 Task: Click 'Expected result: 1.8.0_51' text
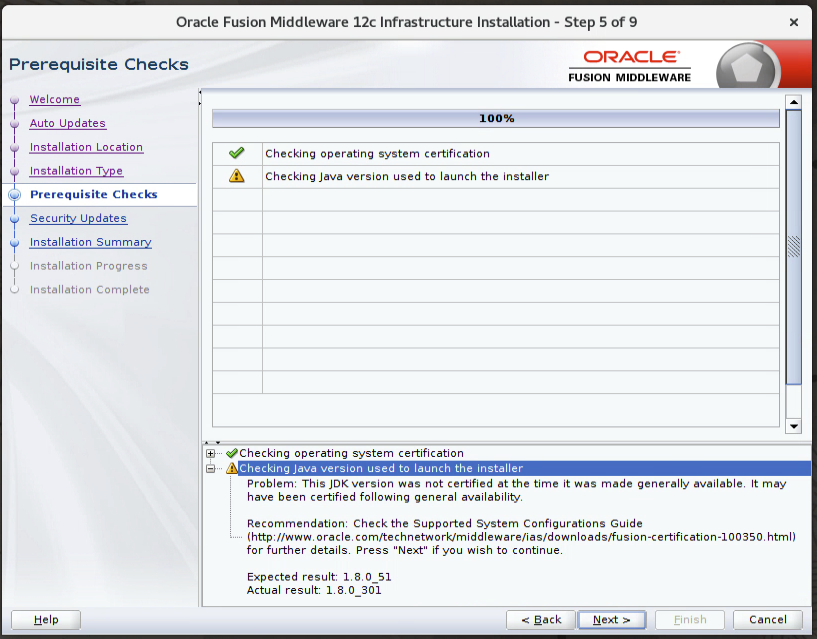(x=319, y=577)
